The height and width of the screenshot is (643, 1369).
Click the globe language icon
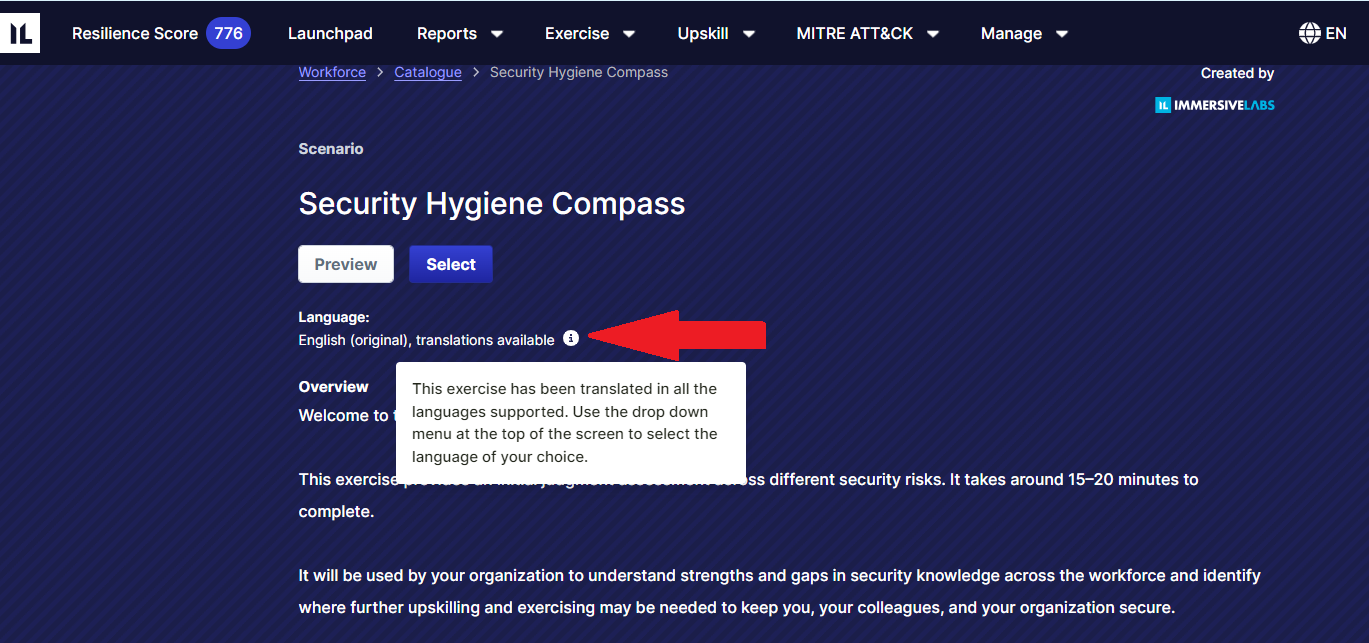tap(1309, 33)
